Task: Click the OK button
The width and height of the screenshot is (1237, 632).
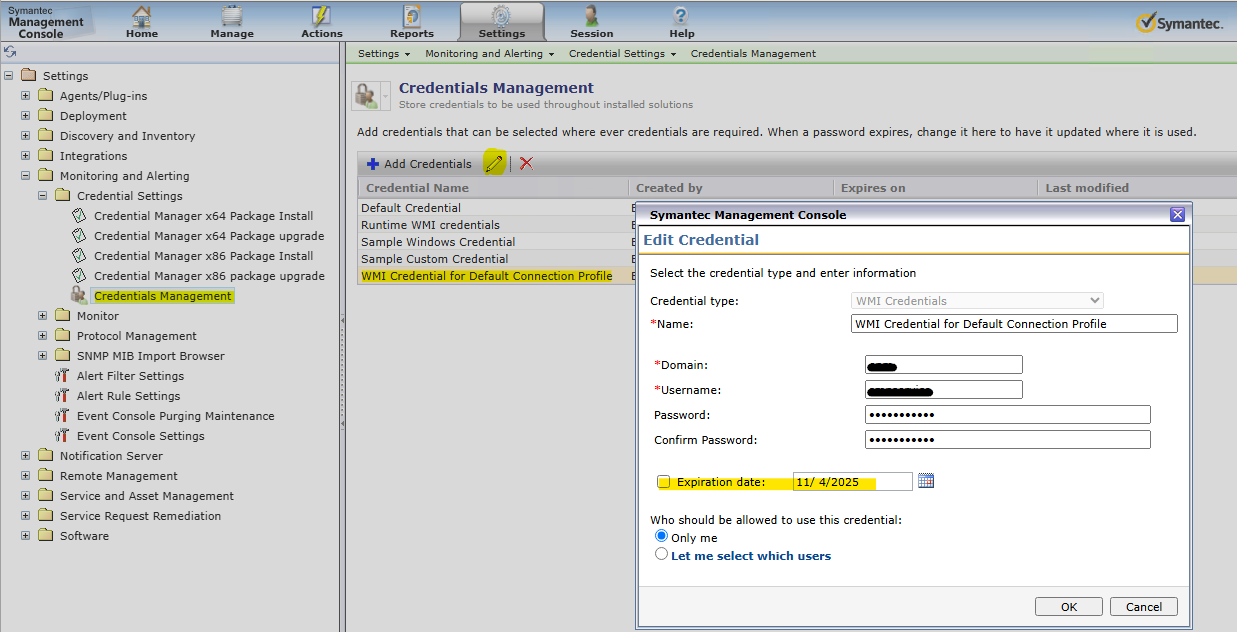Action: (x=1068, y=607)
